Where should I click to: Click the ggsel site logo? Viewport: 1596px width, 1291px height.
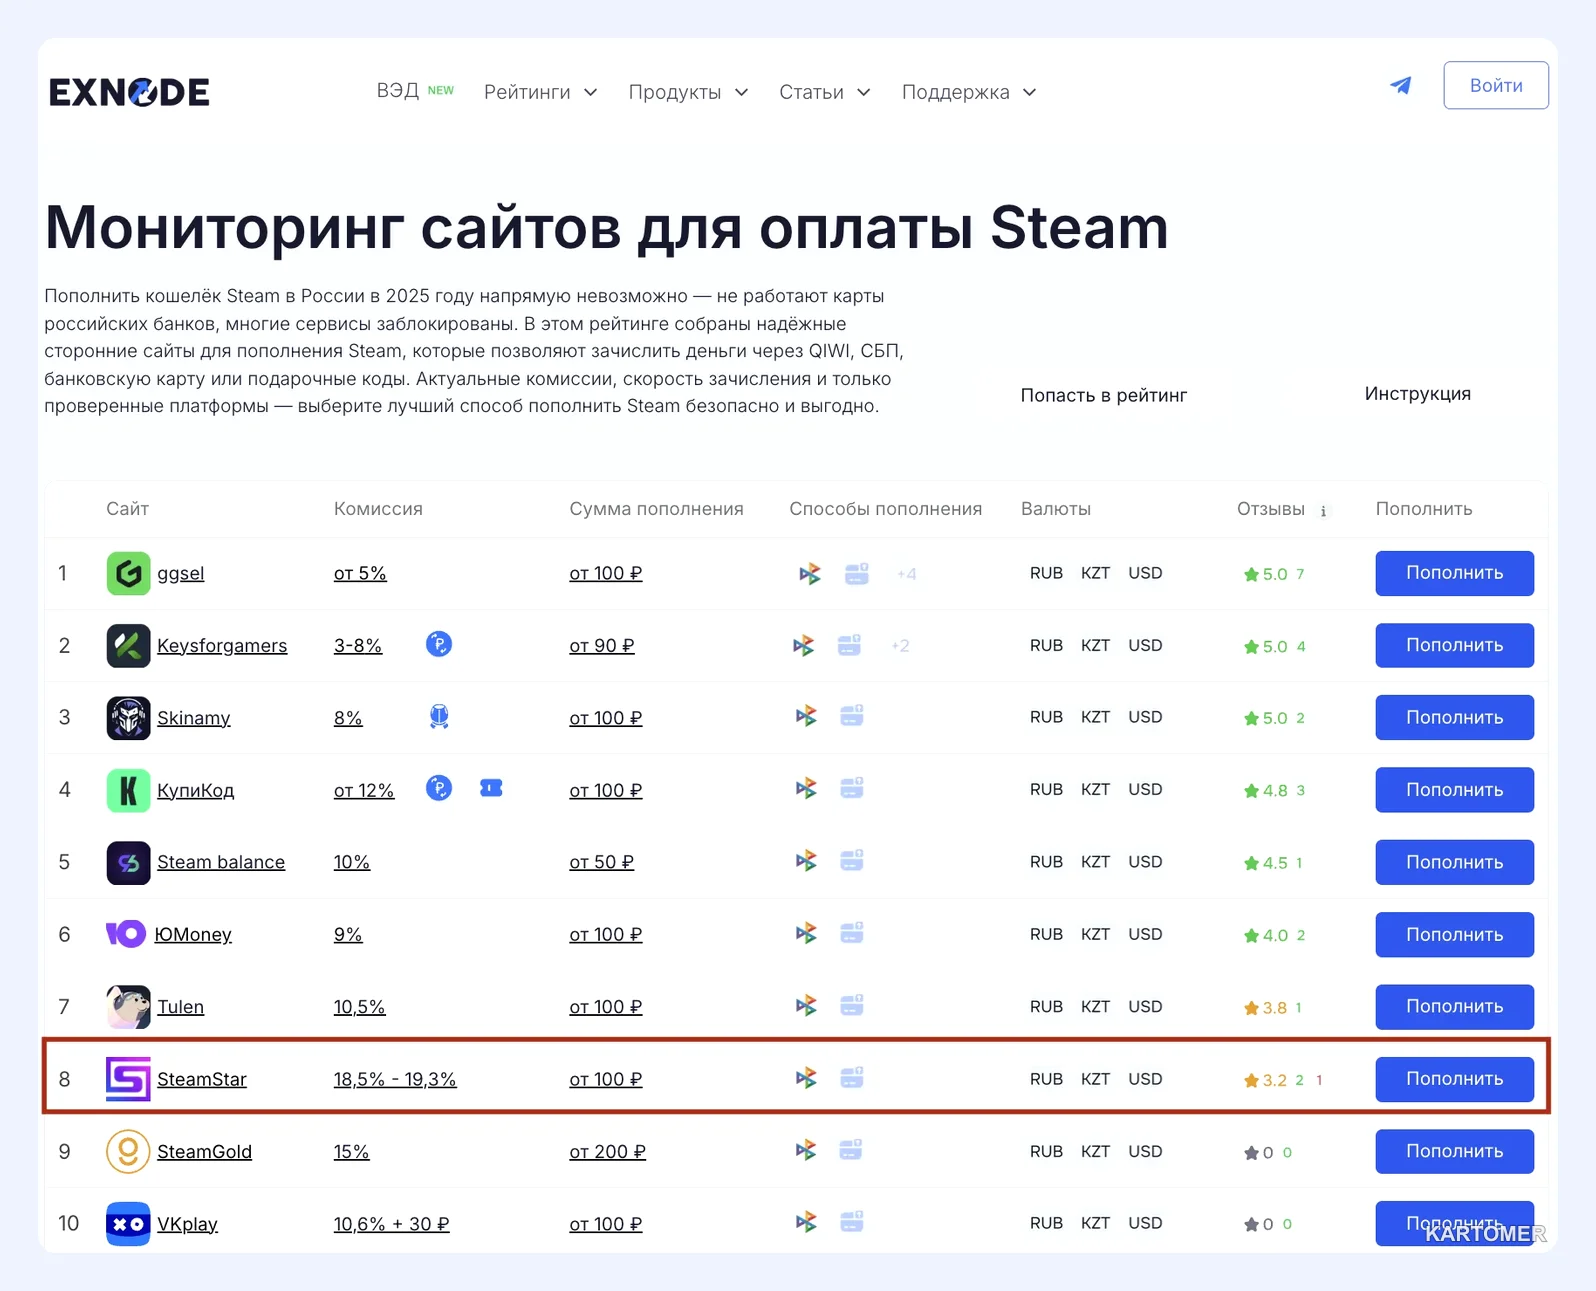pyautogui.click(x=128, y=573)
